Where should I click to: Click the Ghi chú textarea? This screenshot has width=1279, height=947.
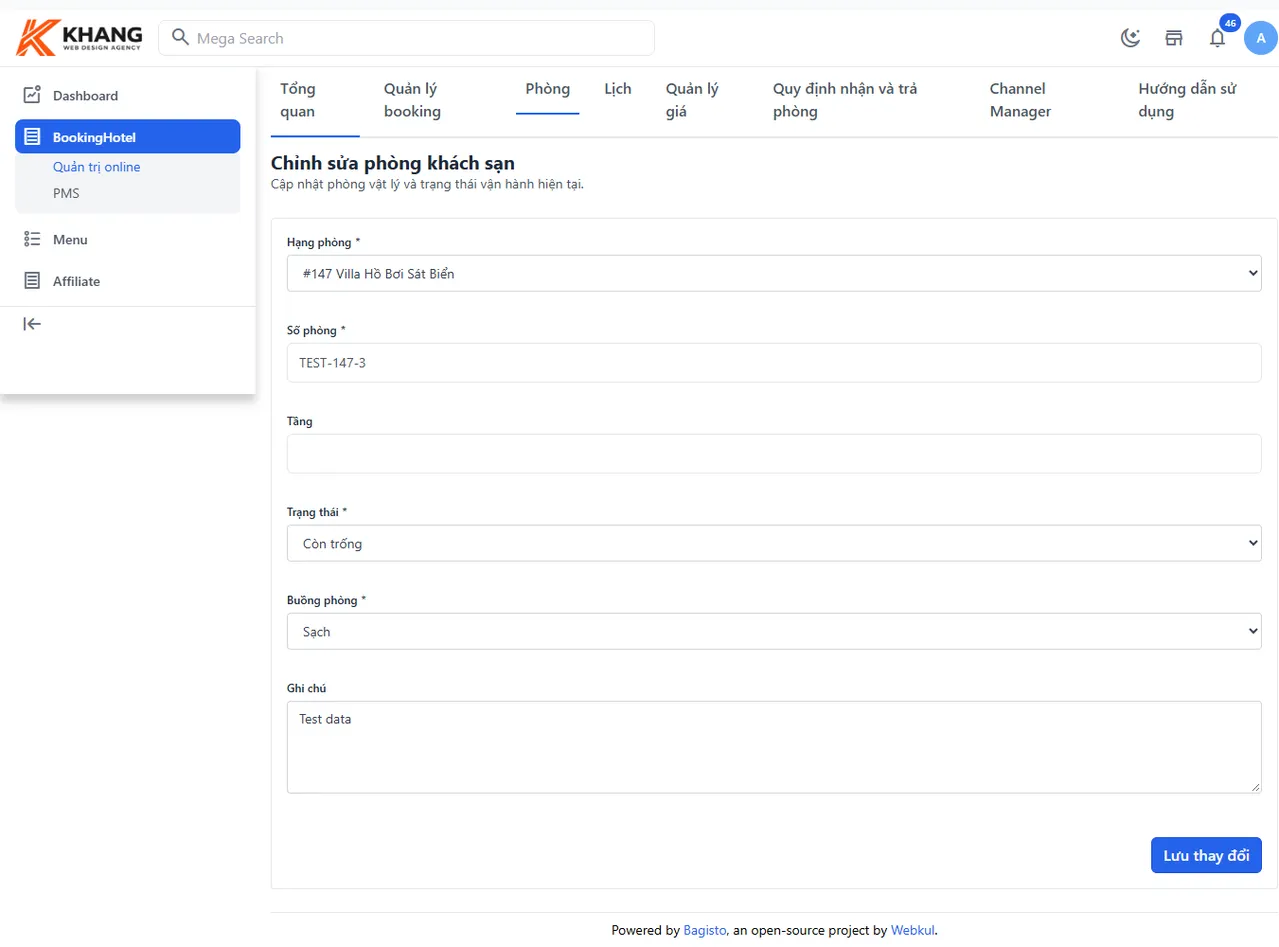774,747
